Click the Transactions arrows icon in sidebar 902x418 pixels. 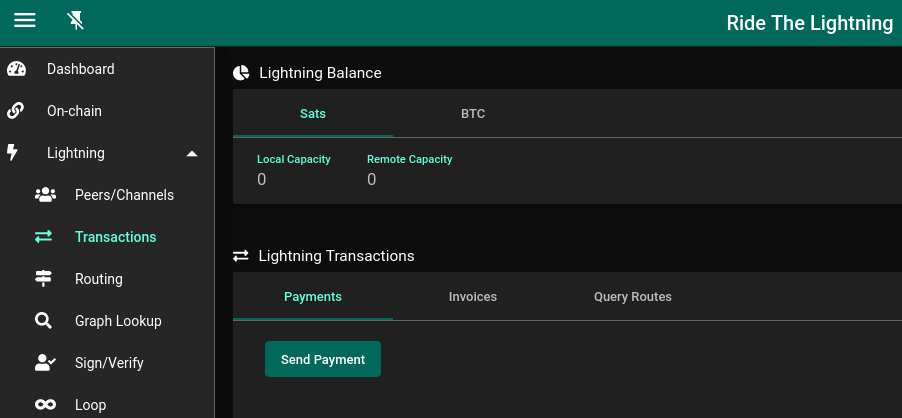[x=44, y=237]
